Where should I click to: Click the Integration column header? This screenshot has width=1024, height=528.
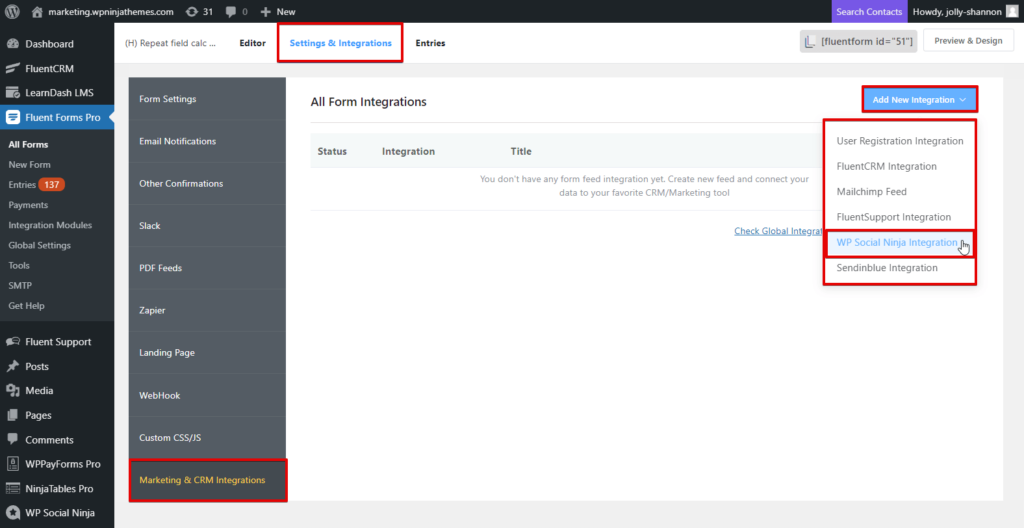point(408,152)
